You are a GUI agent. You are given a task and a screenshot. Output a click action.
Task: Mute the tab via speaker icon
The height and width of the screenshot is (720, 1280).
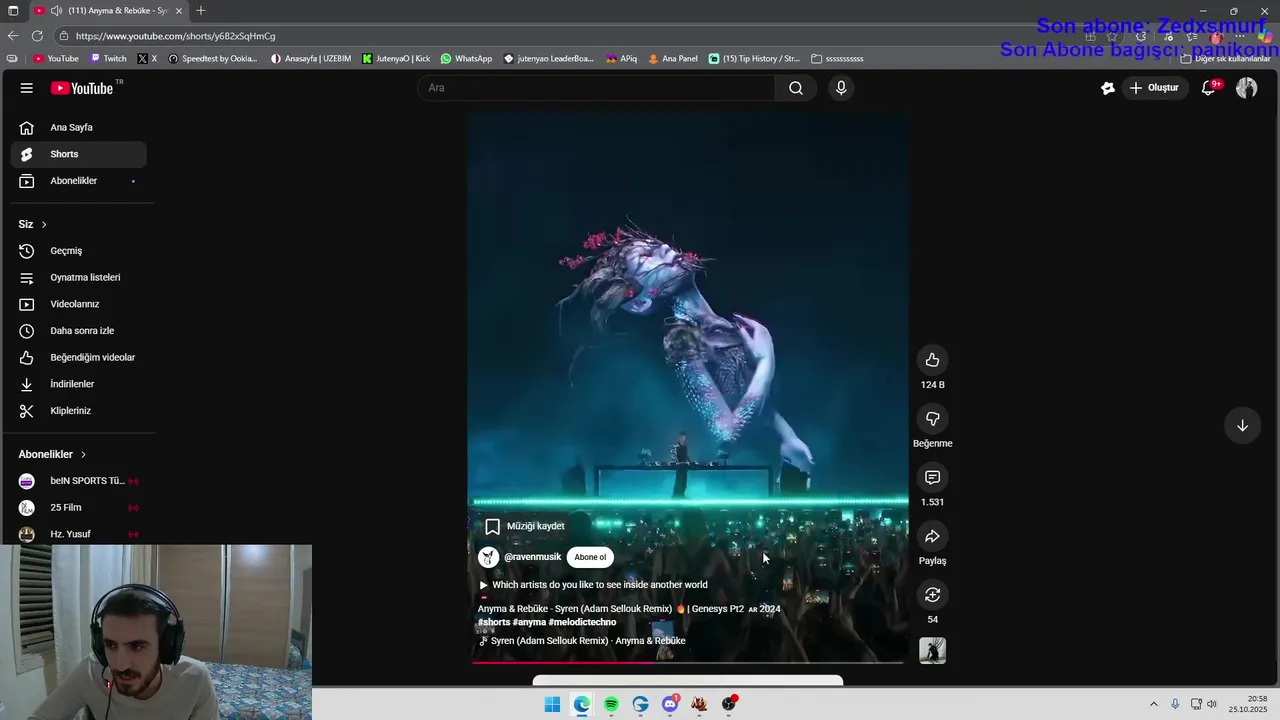coord(56,10)
